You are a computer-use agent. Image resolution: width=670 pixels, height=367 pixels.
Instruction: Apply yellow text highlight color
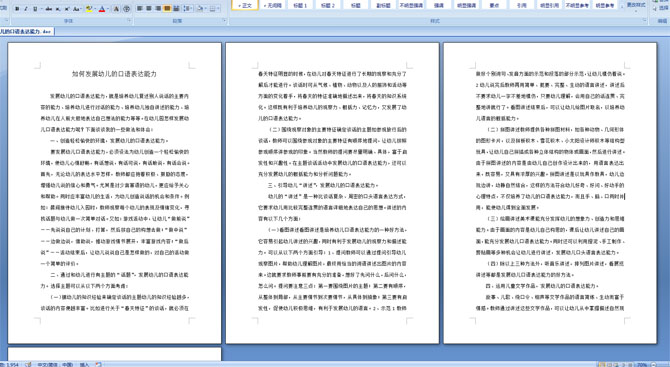click(x=89, y=9)
